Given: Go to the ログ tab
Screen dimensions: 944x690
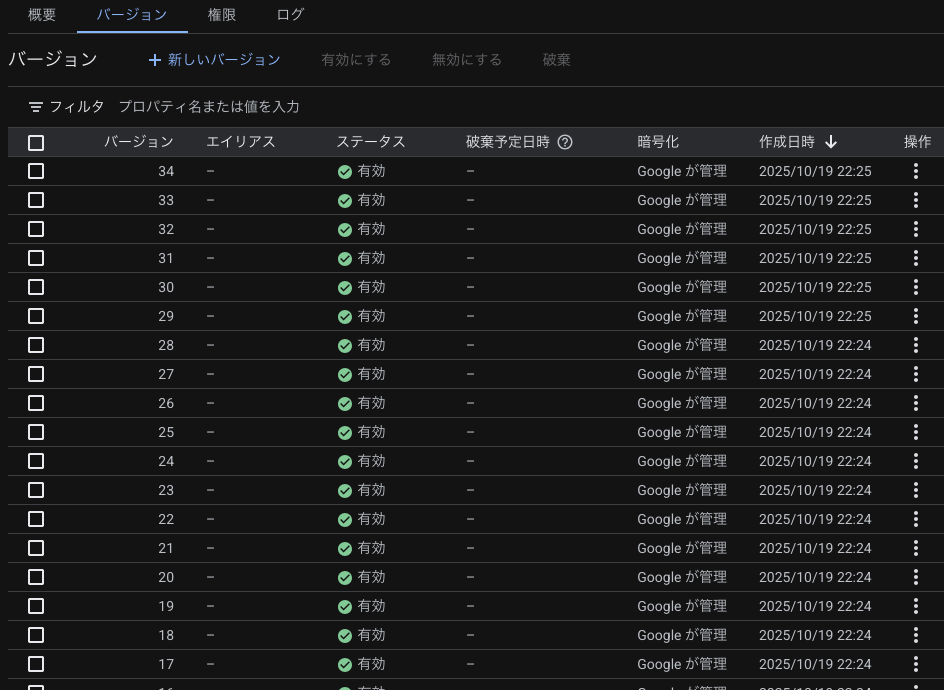Looking at the screenshot, I should coord(290,15).
